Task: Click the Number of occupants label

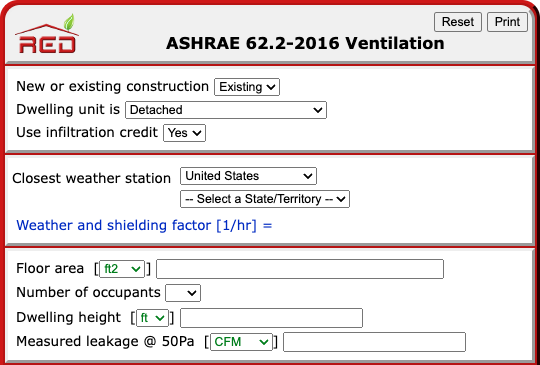Action: [x=89, y=292]
